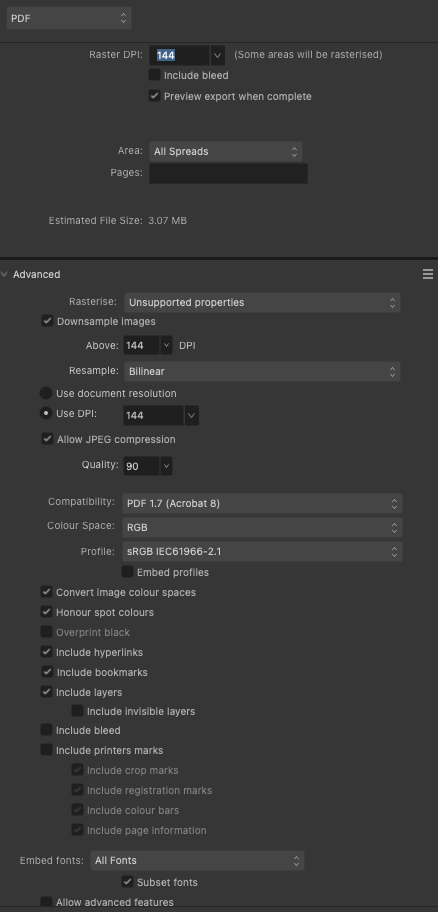
Task: Open the Embed fonts All Fonts dropdown
Action: [x=197, y=860]
